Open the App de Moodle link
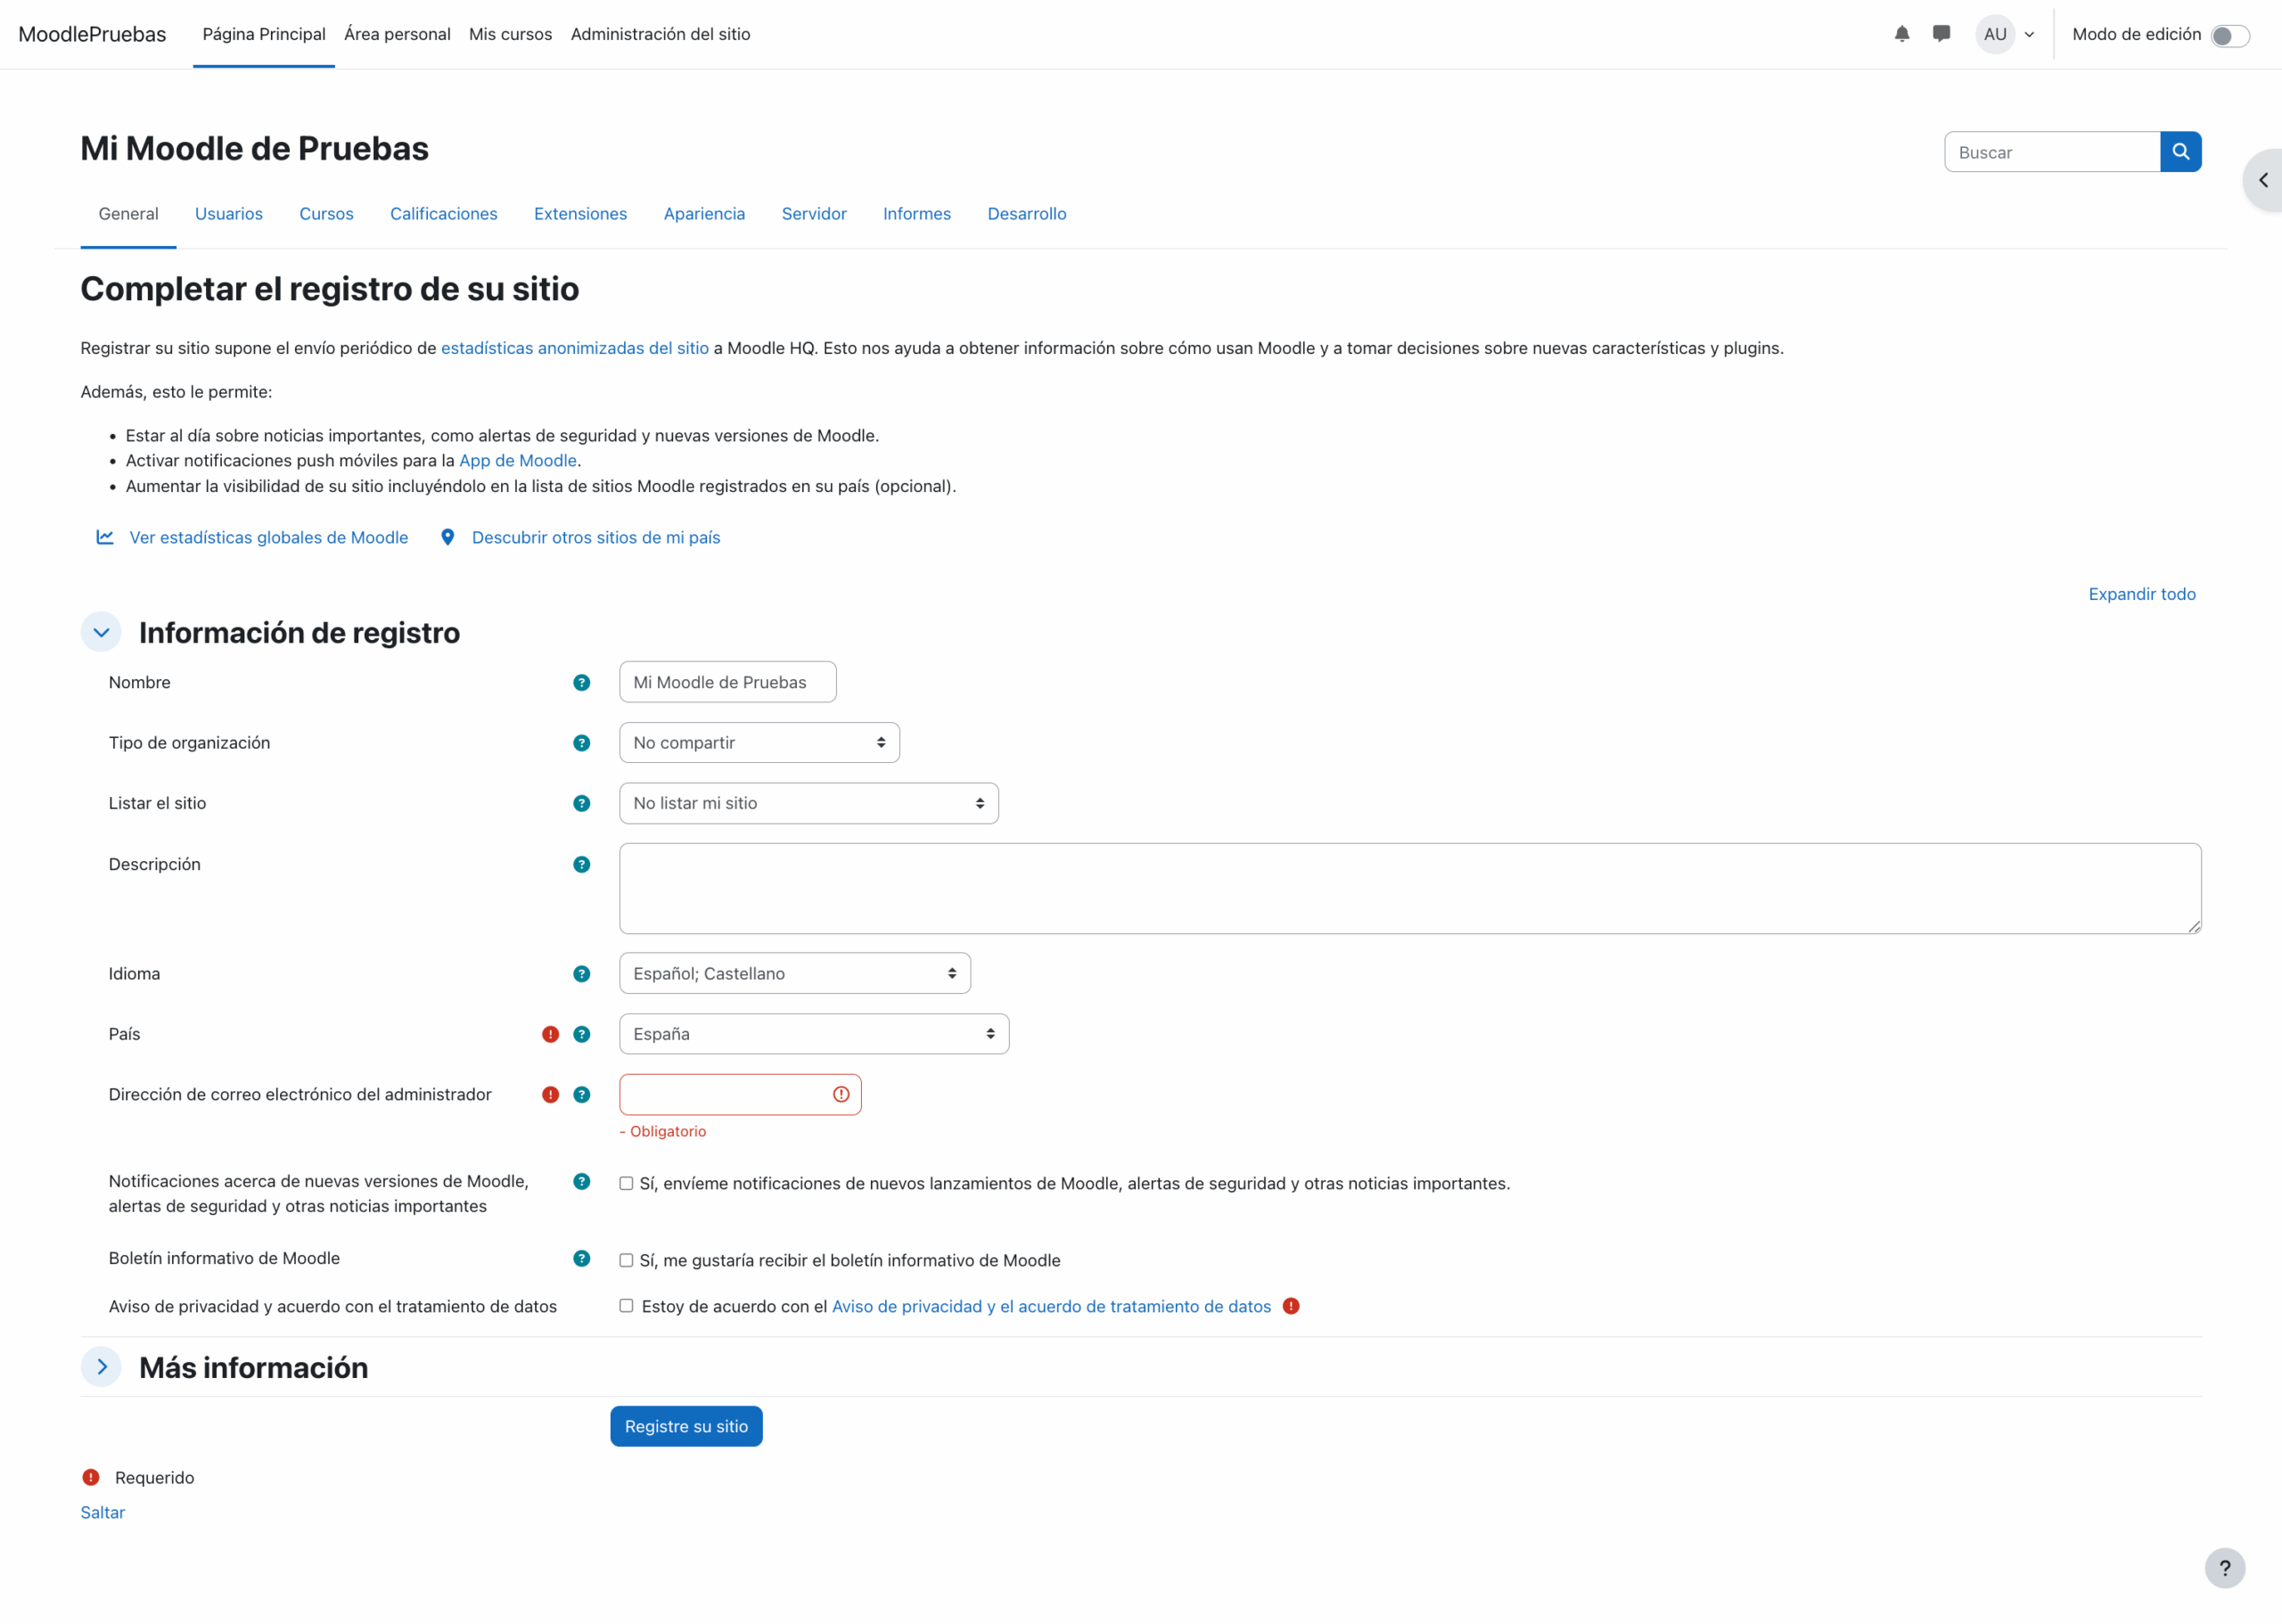 click(x=517, y=460)
